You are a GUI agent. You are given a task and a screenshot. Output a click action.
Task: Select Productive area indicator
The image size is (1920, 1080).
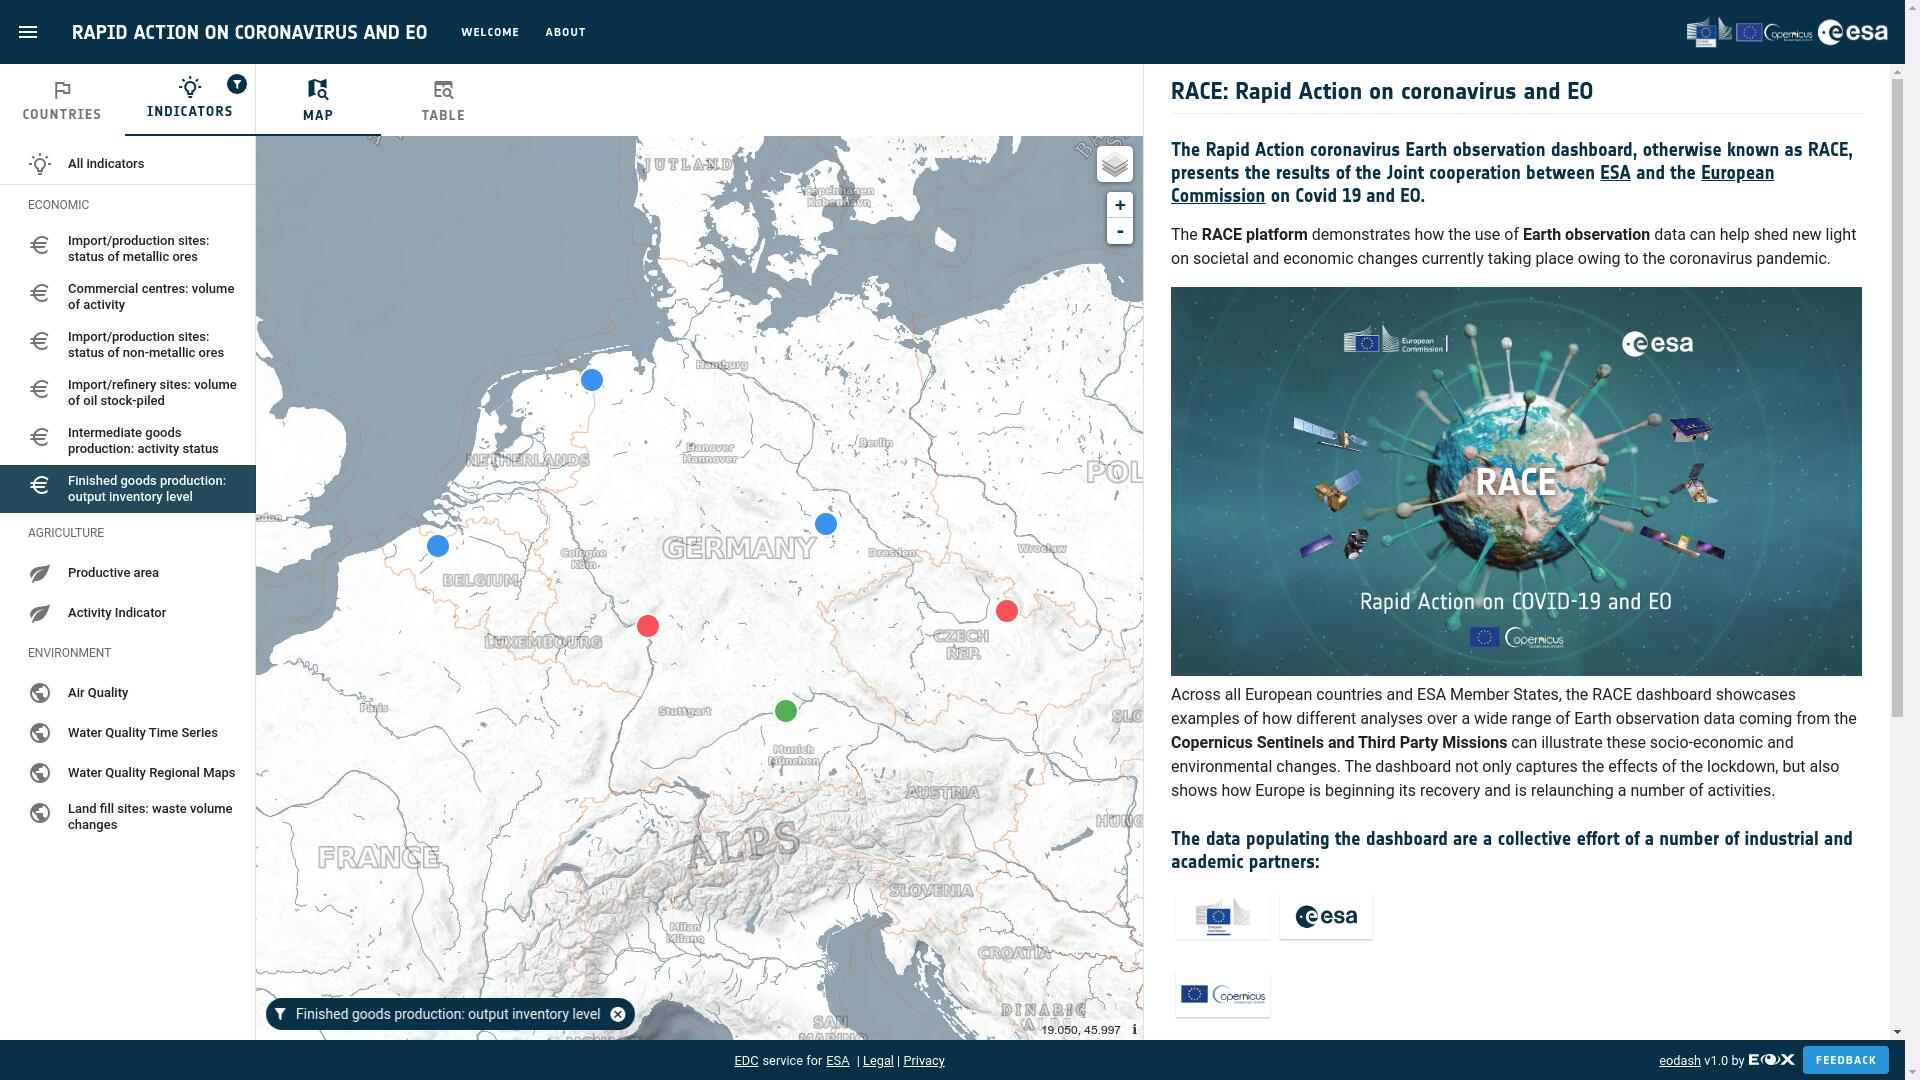point(128,573)
